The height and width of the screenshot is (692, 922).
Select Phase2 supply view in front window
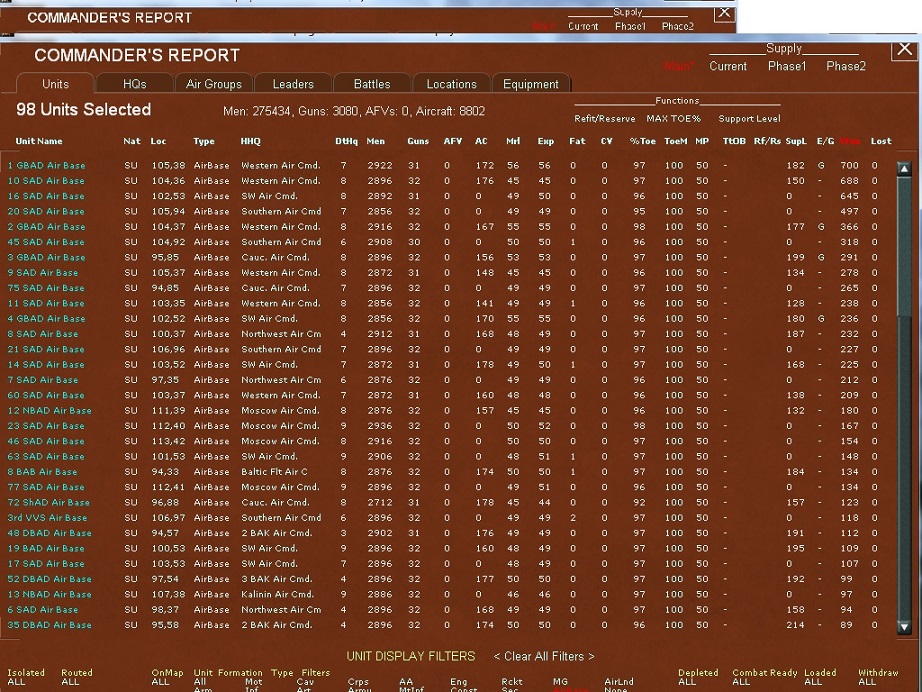click(846, 66)
